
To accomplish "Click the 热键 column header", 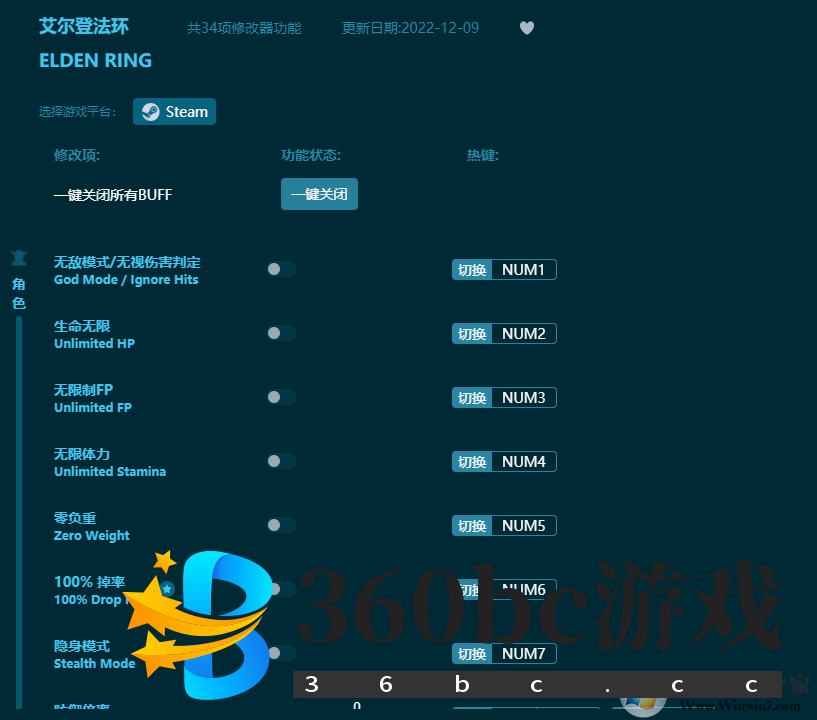I will coord(482,155).
